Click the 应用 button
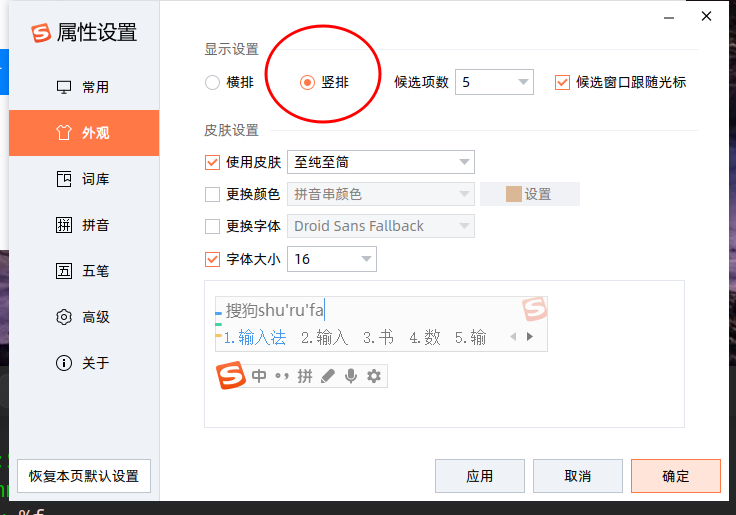 click(480, 476)
